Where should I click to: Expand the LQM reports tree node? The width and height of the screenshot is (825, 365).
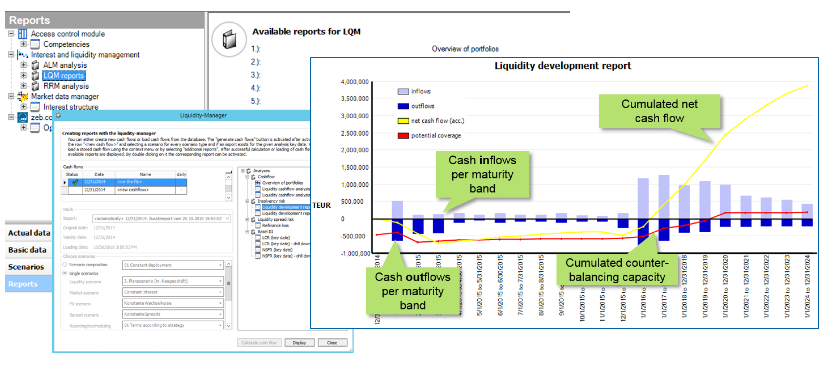(23, 76)
